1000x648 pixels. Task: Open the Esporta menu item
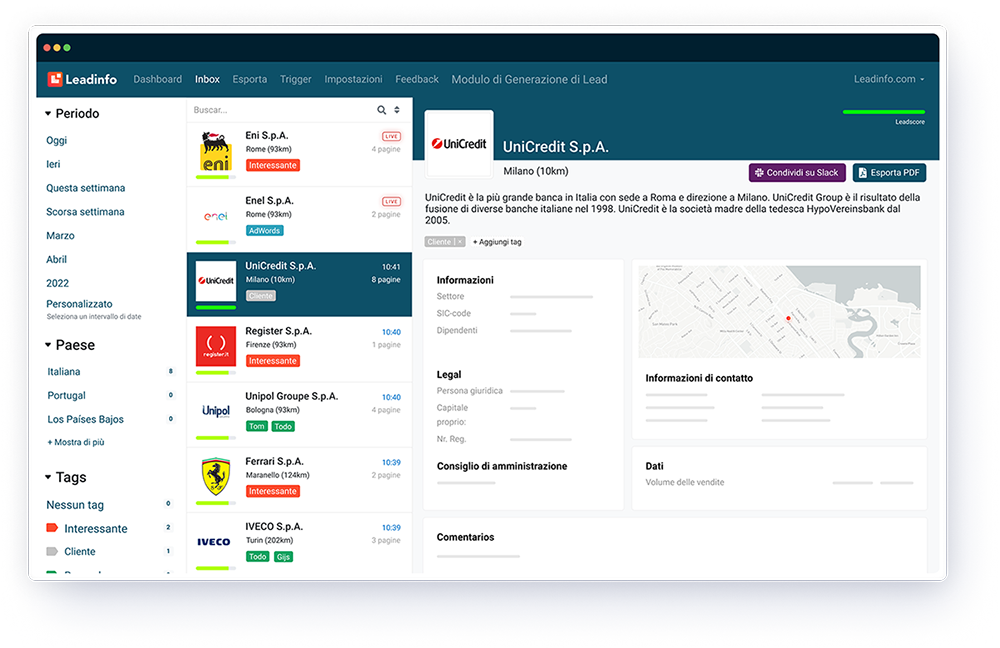coord(249,79)
